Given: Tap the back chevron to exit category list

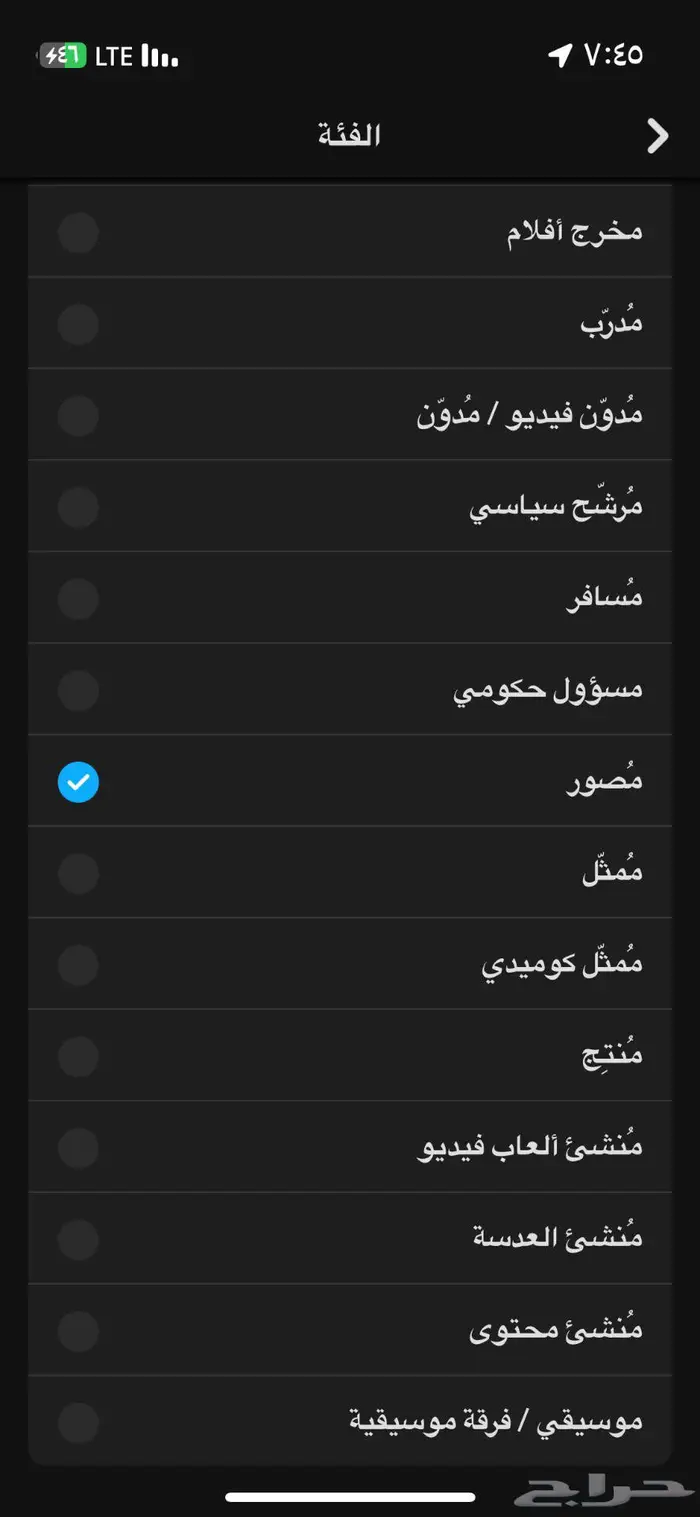Looking at the screenshot, I should (x=657, y=135).
